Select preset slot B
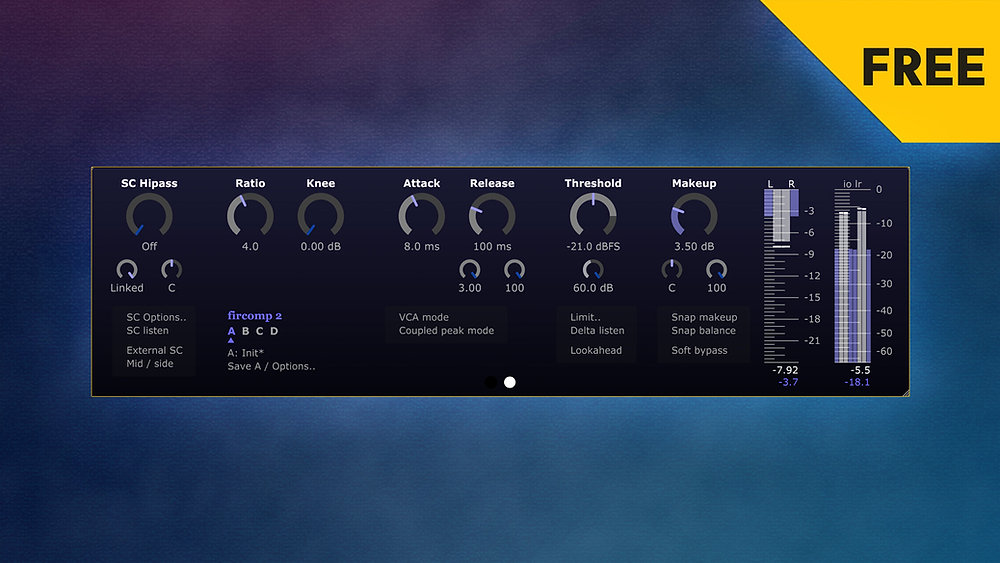The width and height of the screenshot is (1000, 563). pyautogui.click(x=246, y=331)
